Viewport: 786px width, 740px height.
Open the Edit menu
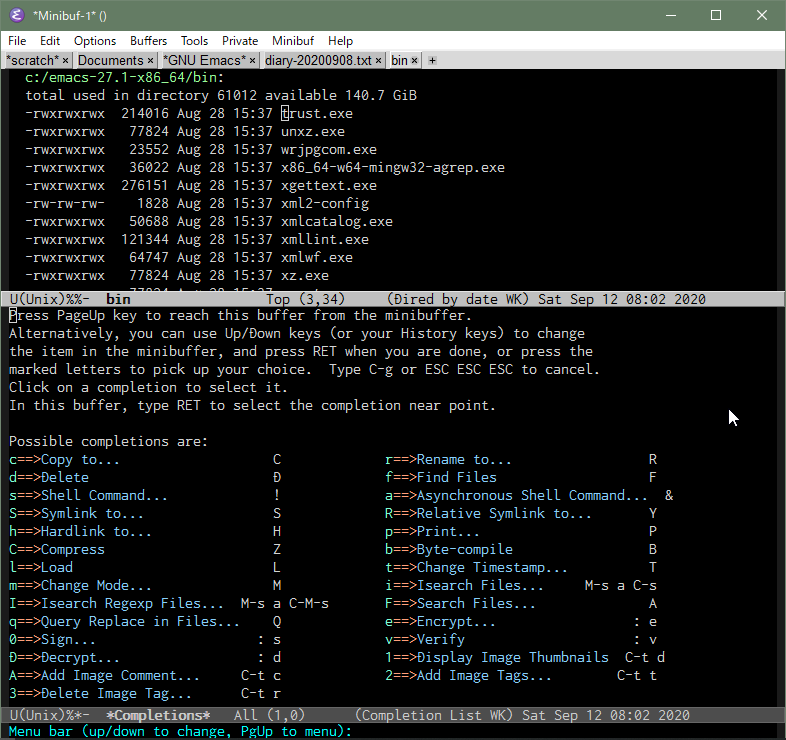pyautogui.click(x=50, y=41)
